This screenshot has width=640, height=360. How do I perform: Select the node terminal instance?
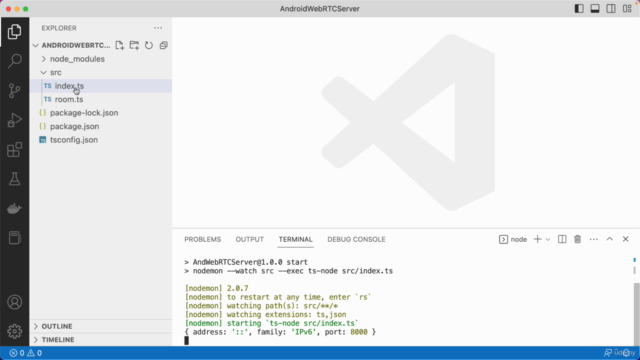(x=513, y=240)
